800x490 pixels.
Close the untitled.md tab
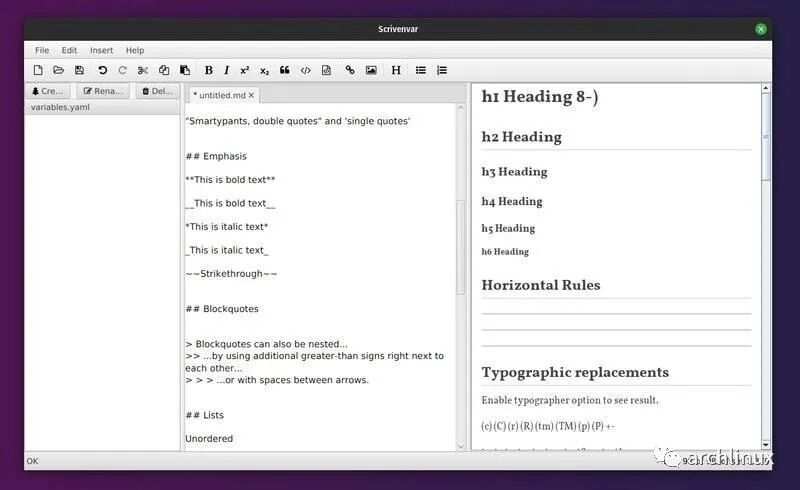click(252, 95)
